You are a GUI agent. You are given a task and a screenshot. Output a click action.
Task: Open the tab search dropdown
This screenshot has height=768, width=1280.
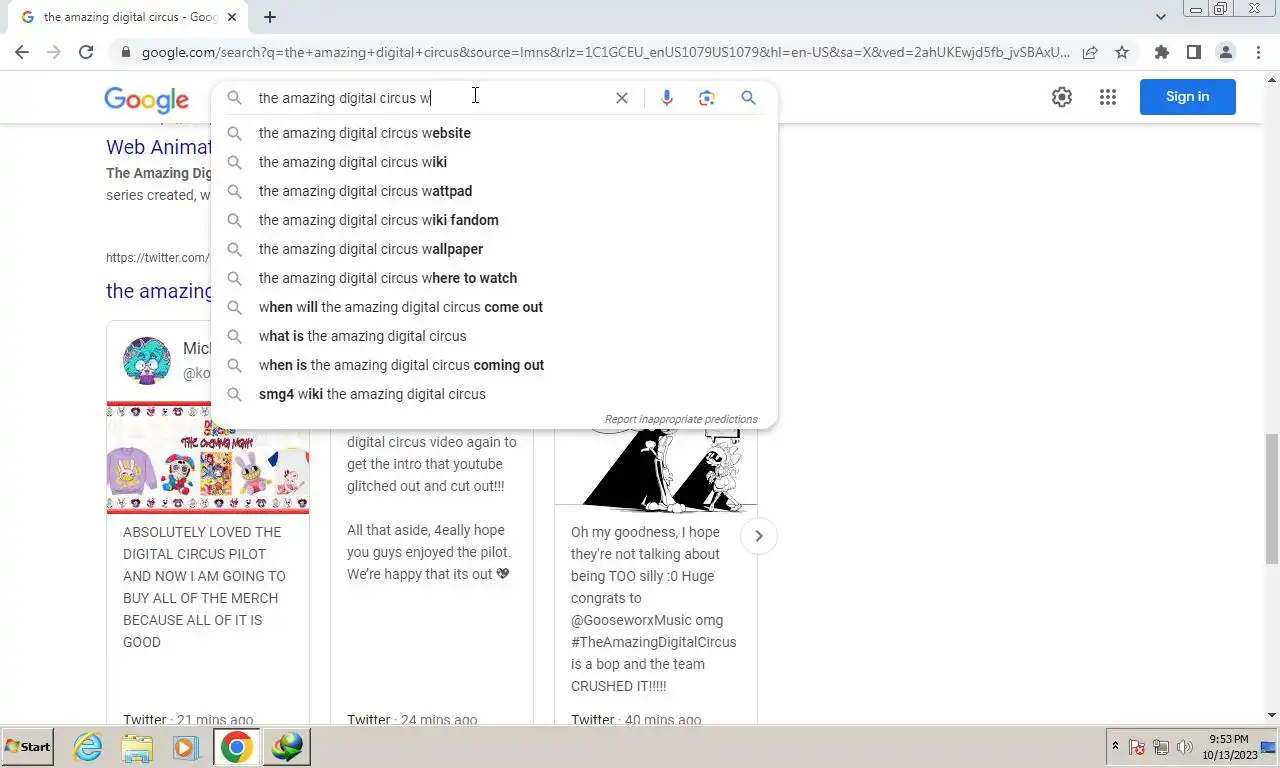pyautogui.click(x=1161, y=17)
